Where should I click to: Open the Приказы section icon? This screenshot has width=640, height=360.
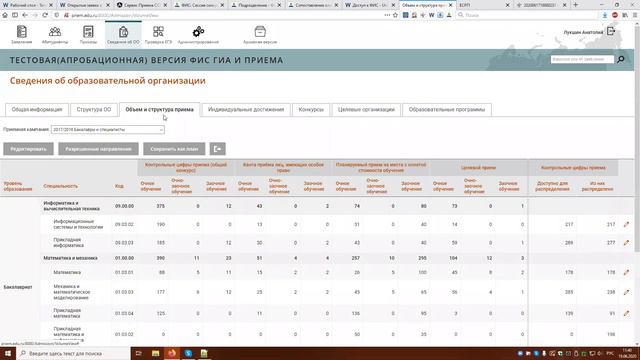[88, 32]
